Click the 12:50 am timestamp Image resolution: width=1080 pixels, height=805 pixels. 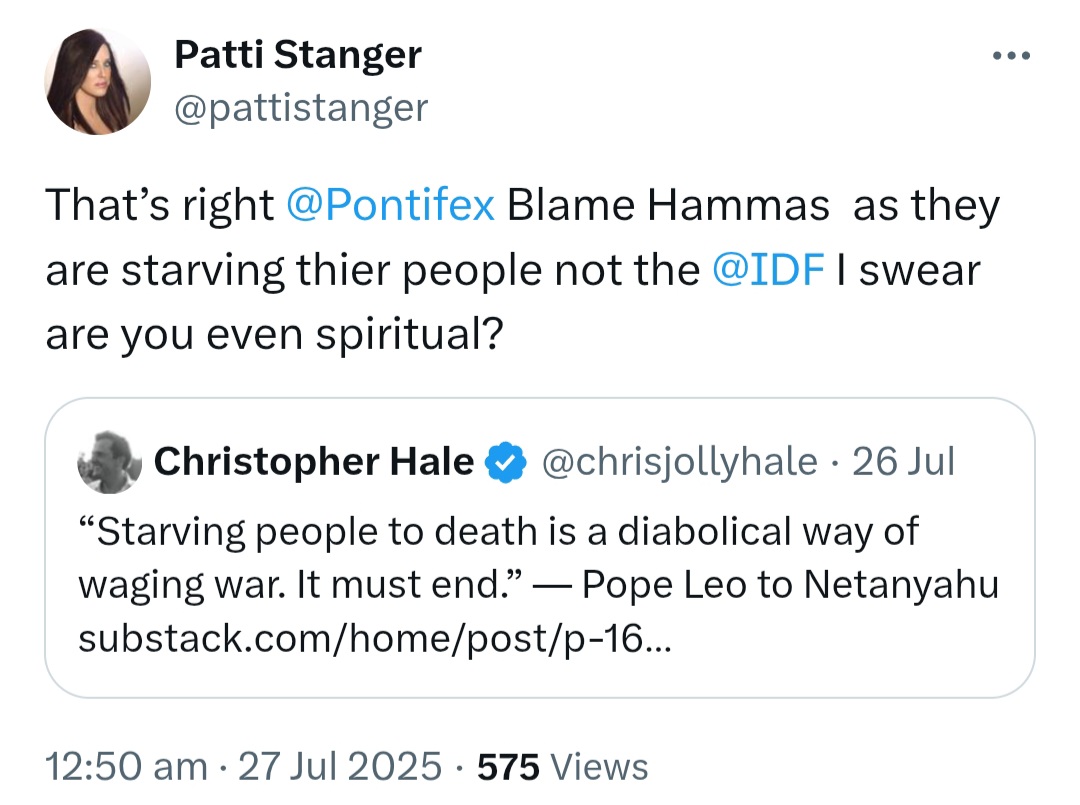[x=126, y=766]
